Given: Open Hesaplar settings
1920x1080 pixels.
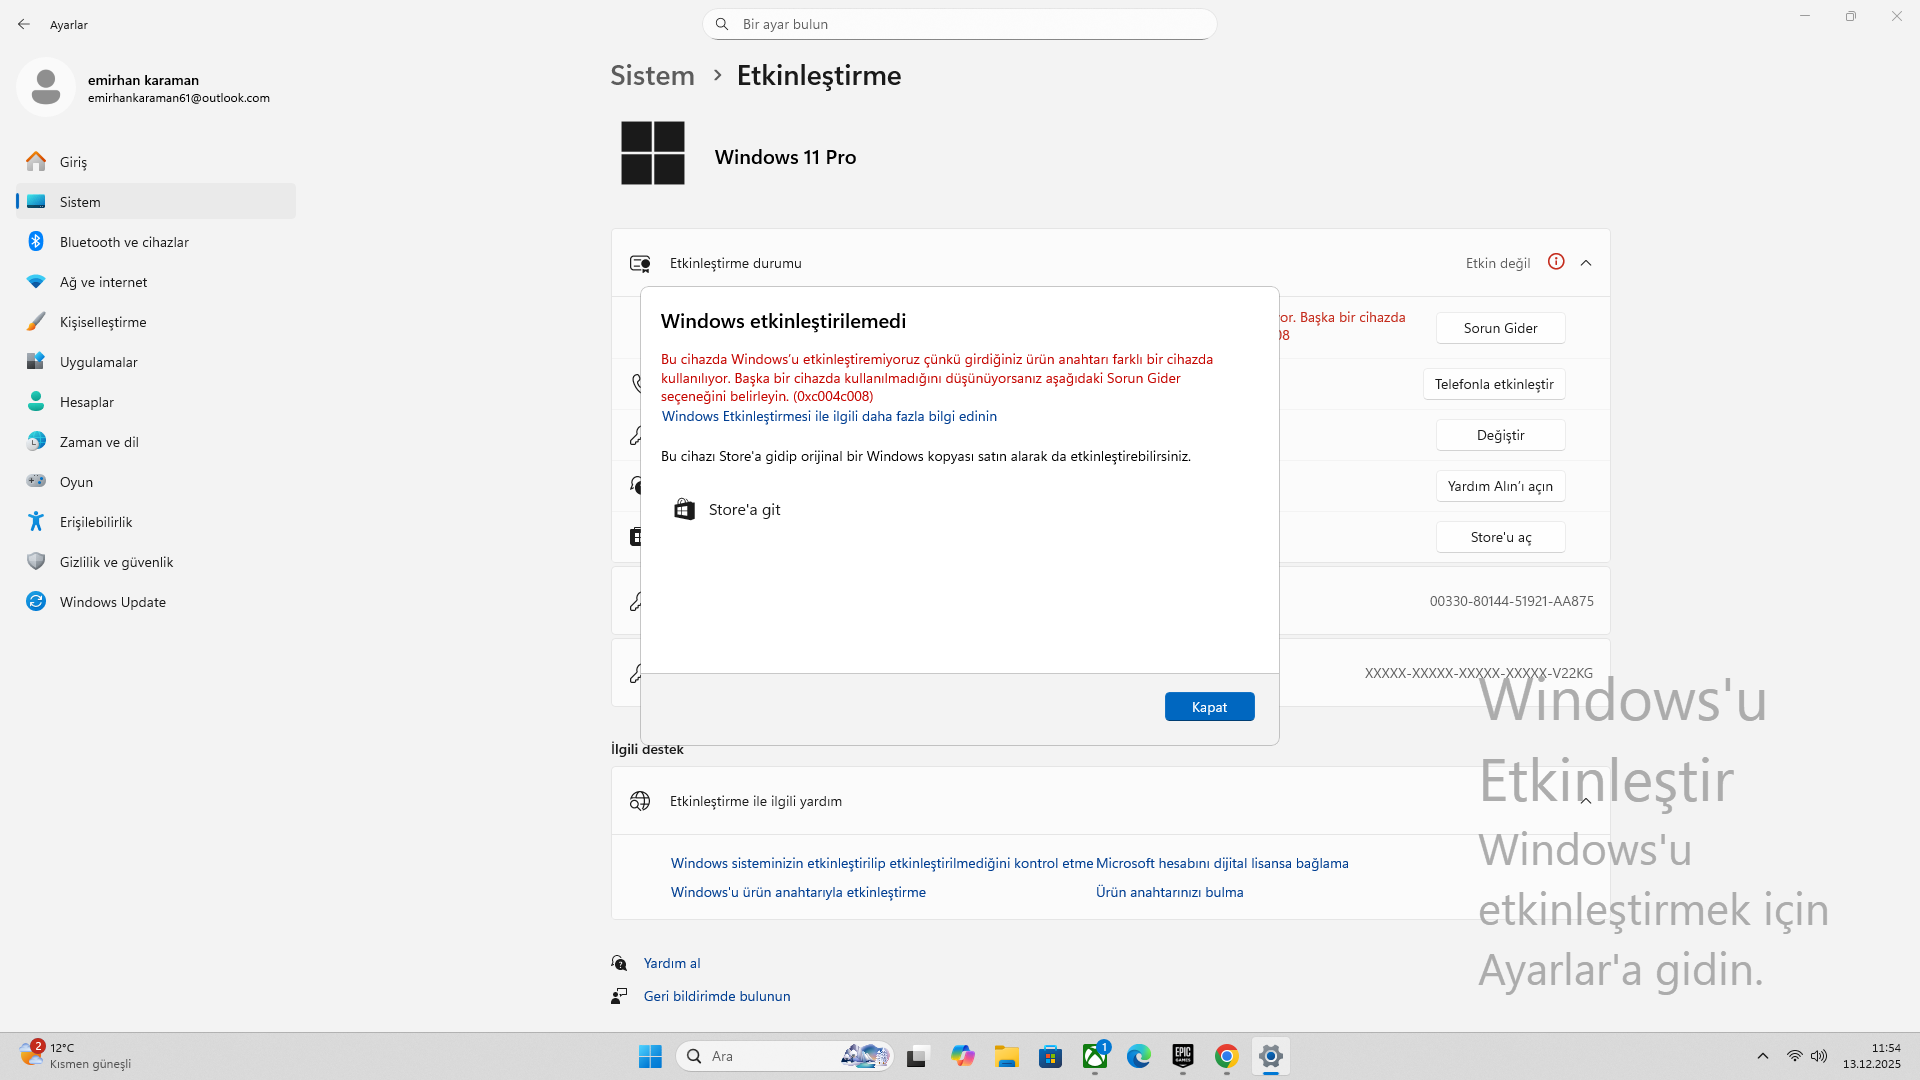Looking at the screenshot, I should coord(156,402).
